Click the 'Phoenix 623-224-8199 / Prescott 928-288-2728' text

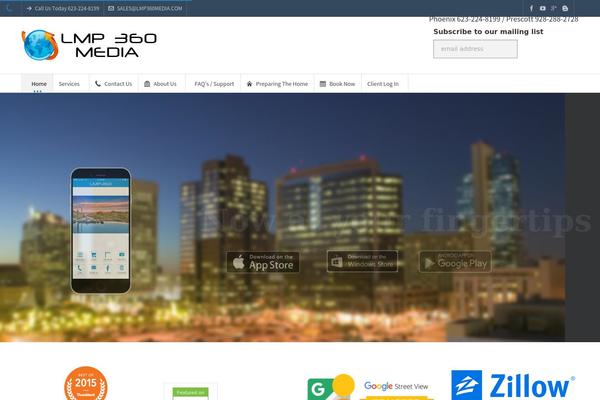[503, 19]
